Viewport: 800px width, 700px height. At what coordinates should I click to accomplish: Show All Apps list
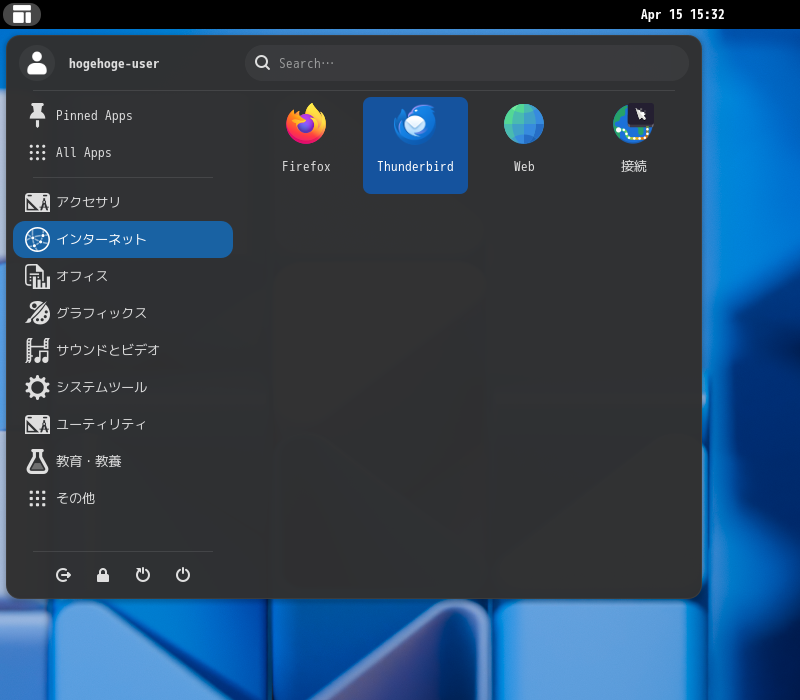point(123,153)
